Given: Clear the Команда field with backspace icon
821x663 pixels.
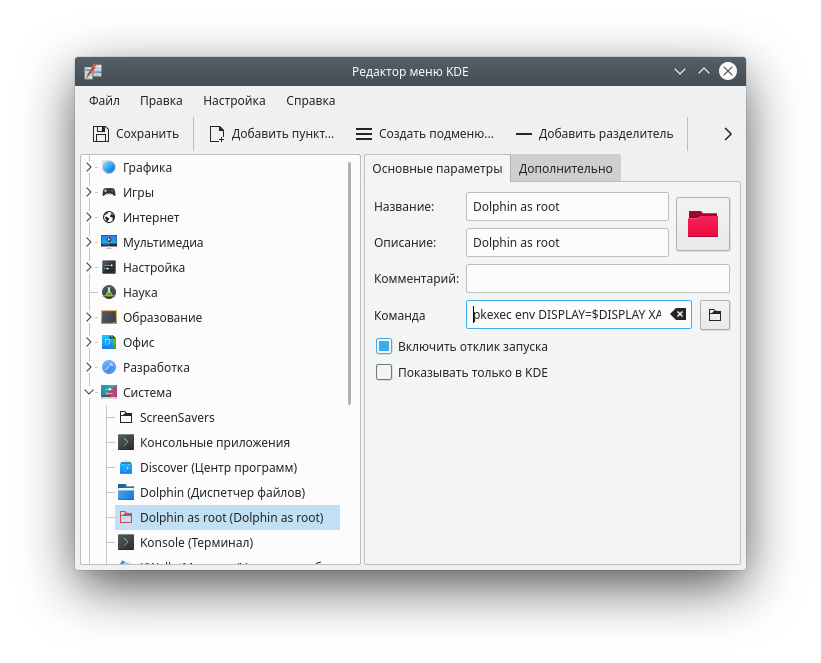Looking at the screenshot, I should point(678,314).
